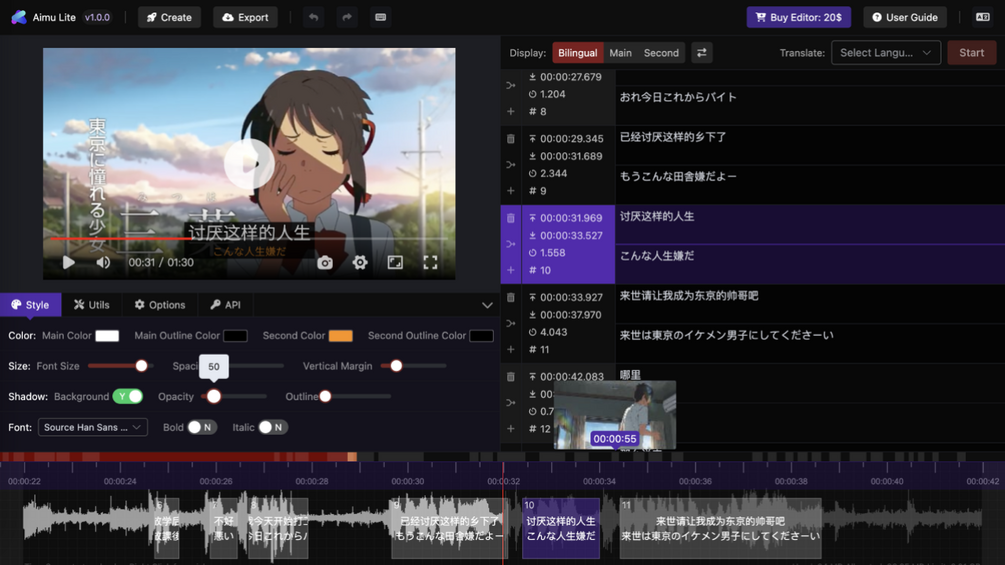This screenshot has width=1005, height=565.
Task: Click the Opacity slider handle
Action: [214, 397]
